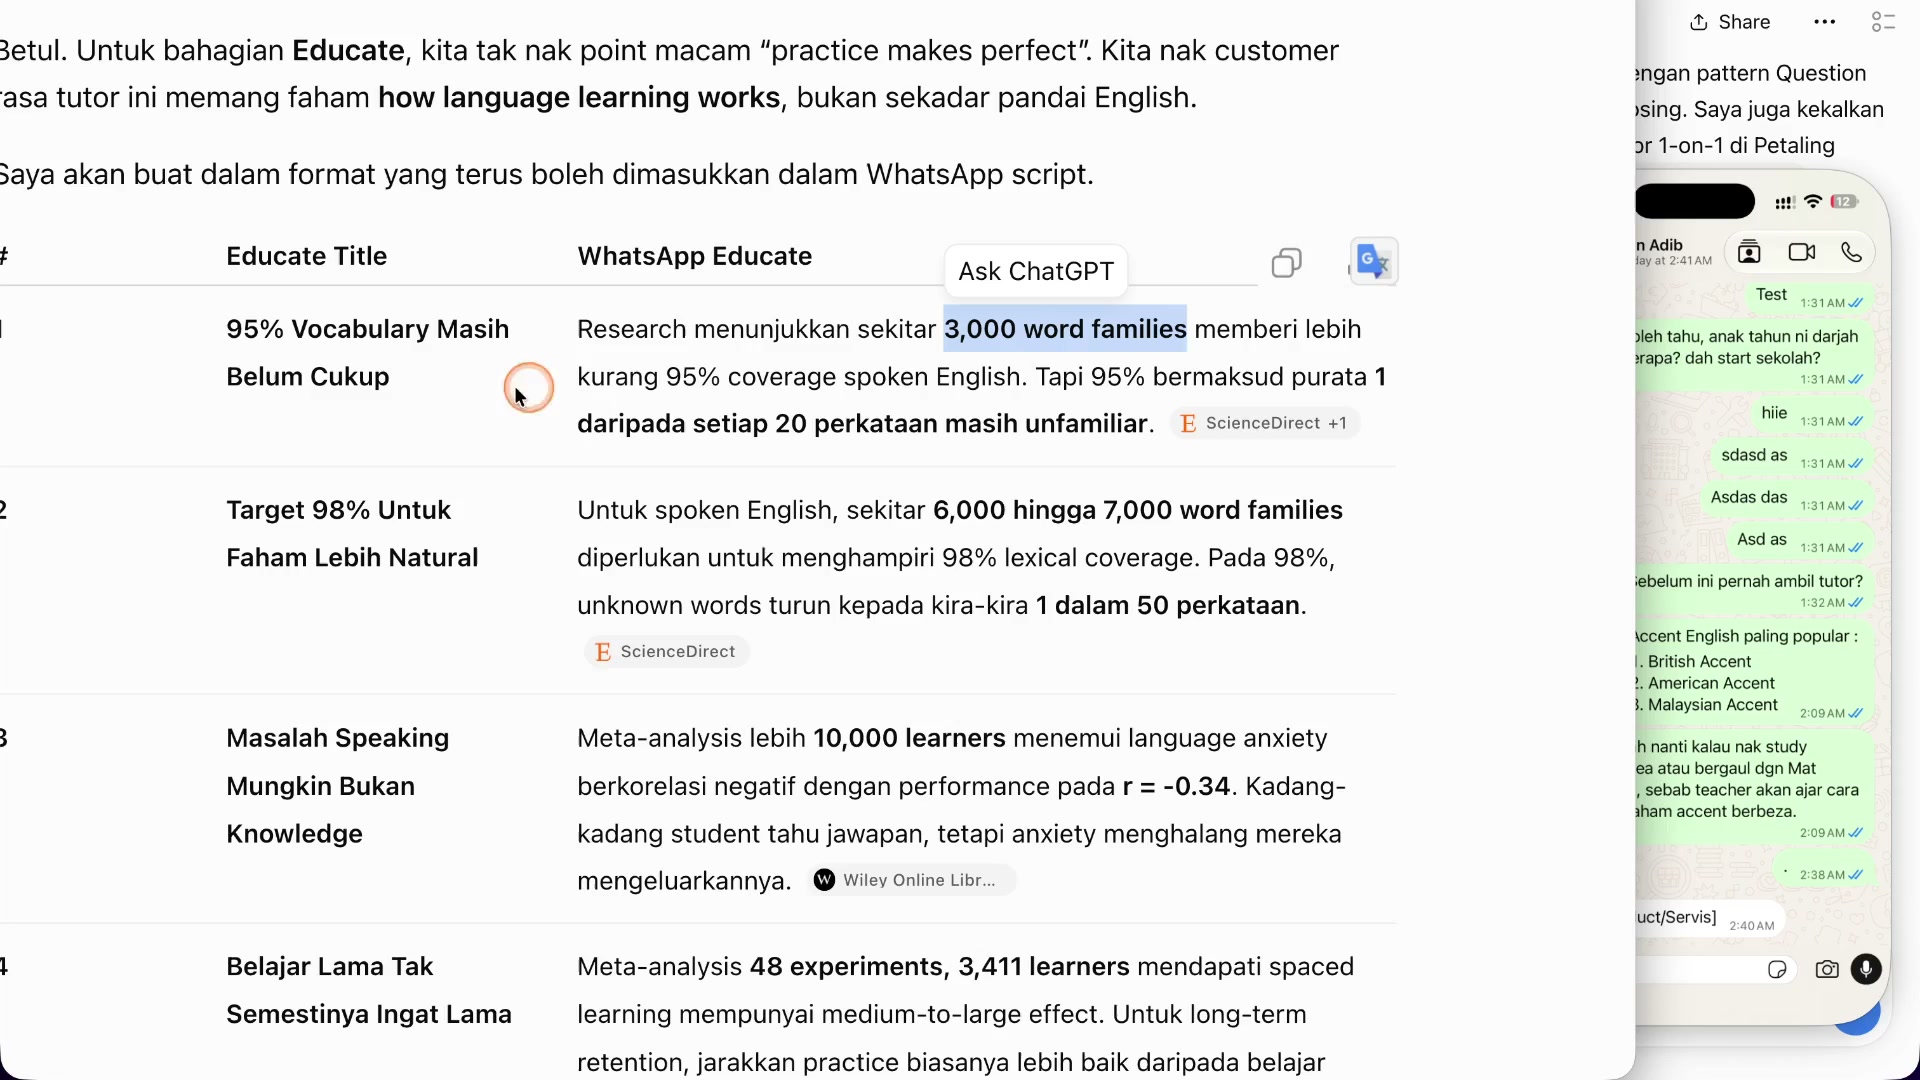Click the '10,000 learners' bold text

[x=909, y=738]
